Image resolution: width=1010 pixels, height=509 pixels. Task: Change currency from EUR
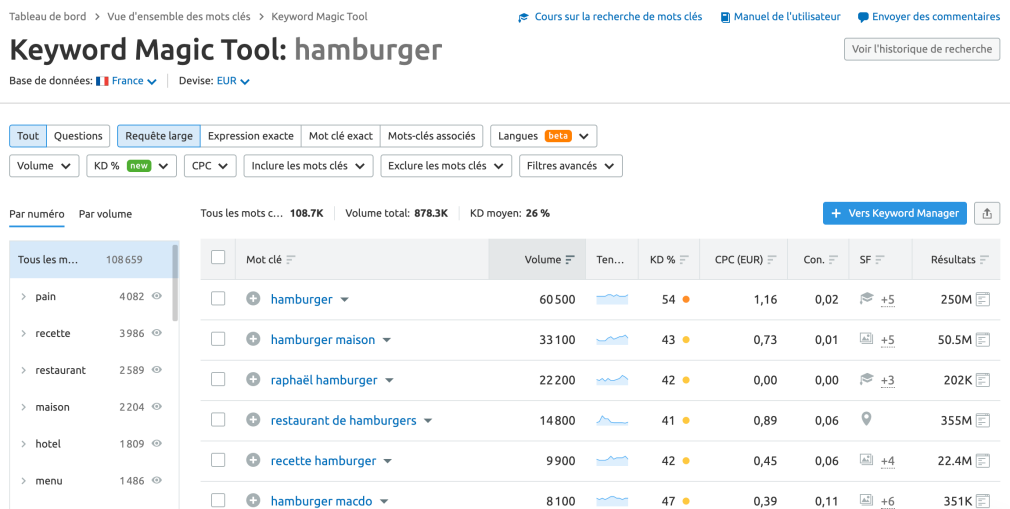233,81
